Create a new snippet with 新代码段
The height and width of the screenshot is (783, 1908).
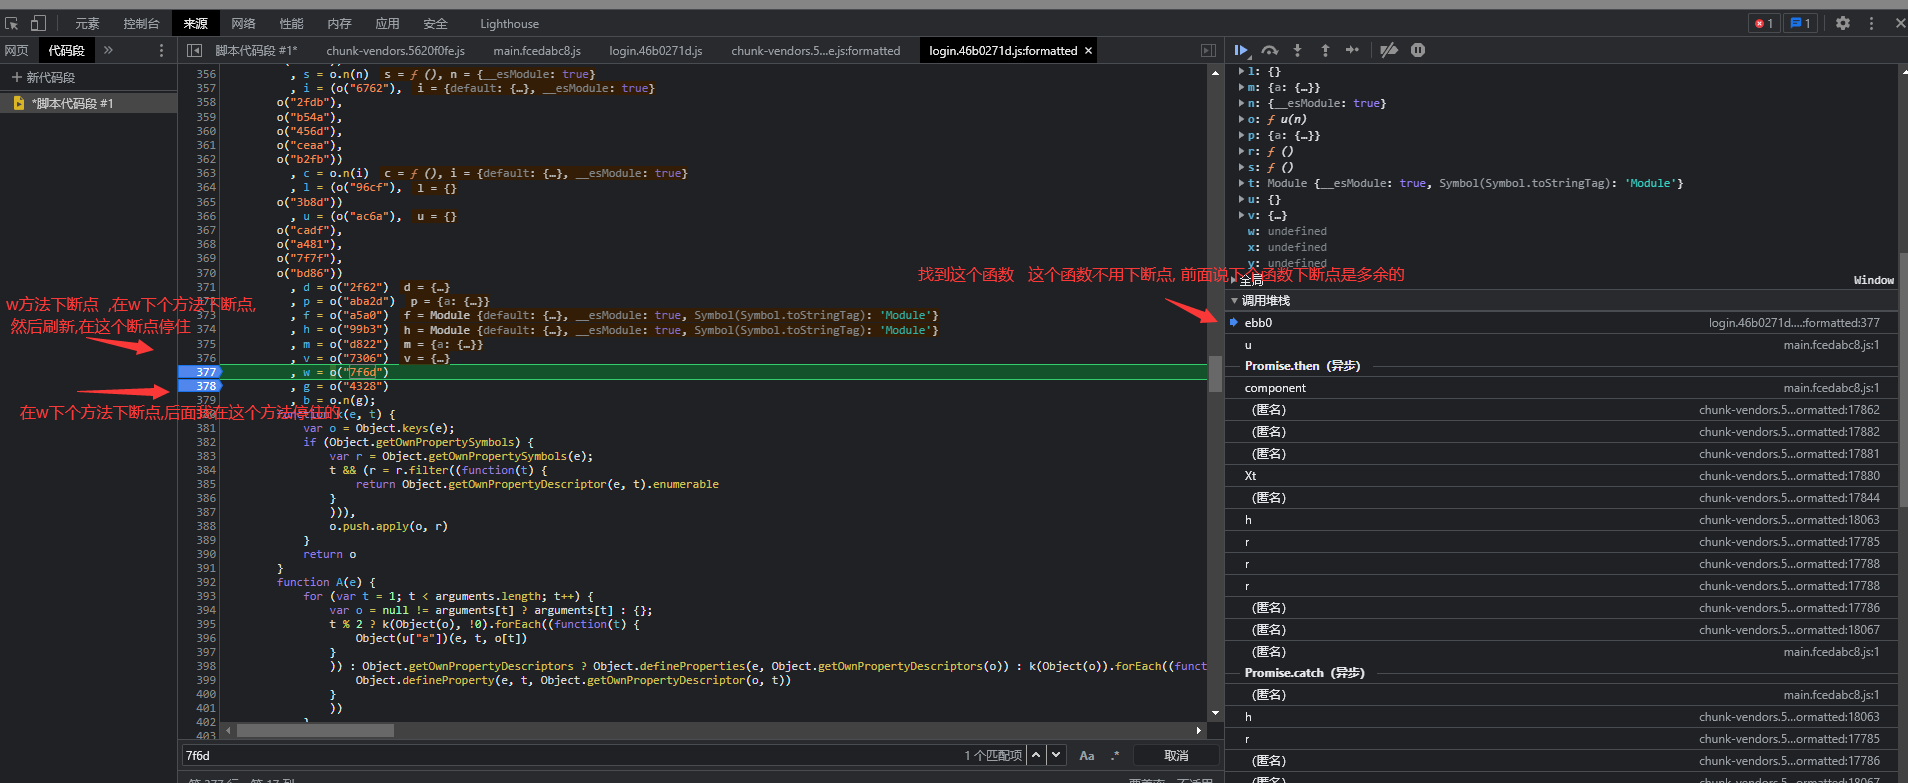pos(43,77)
